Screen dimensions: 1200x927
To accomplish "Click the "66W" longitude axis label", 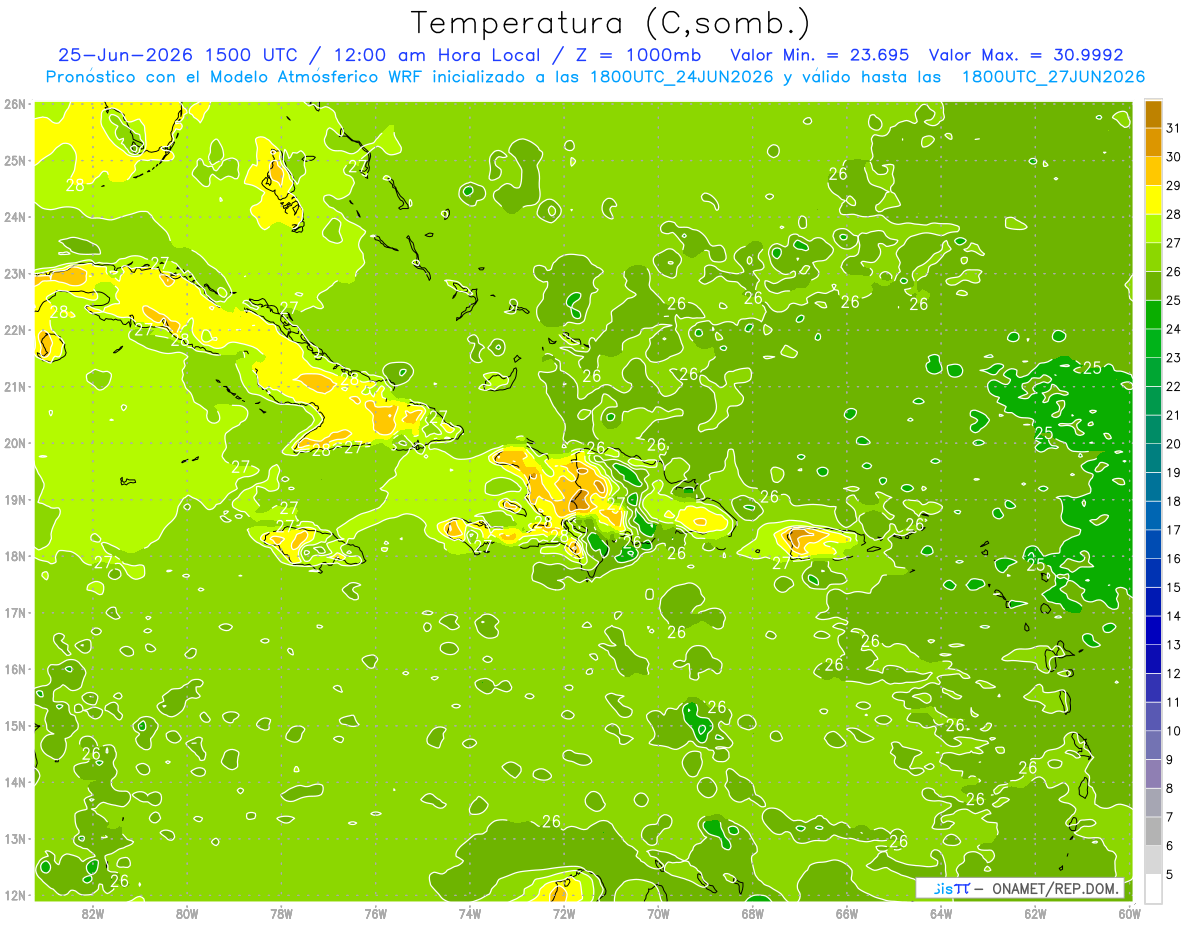I will point(847,913).
